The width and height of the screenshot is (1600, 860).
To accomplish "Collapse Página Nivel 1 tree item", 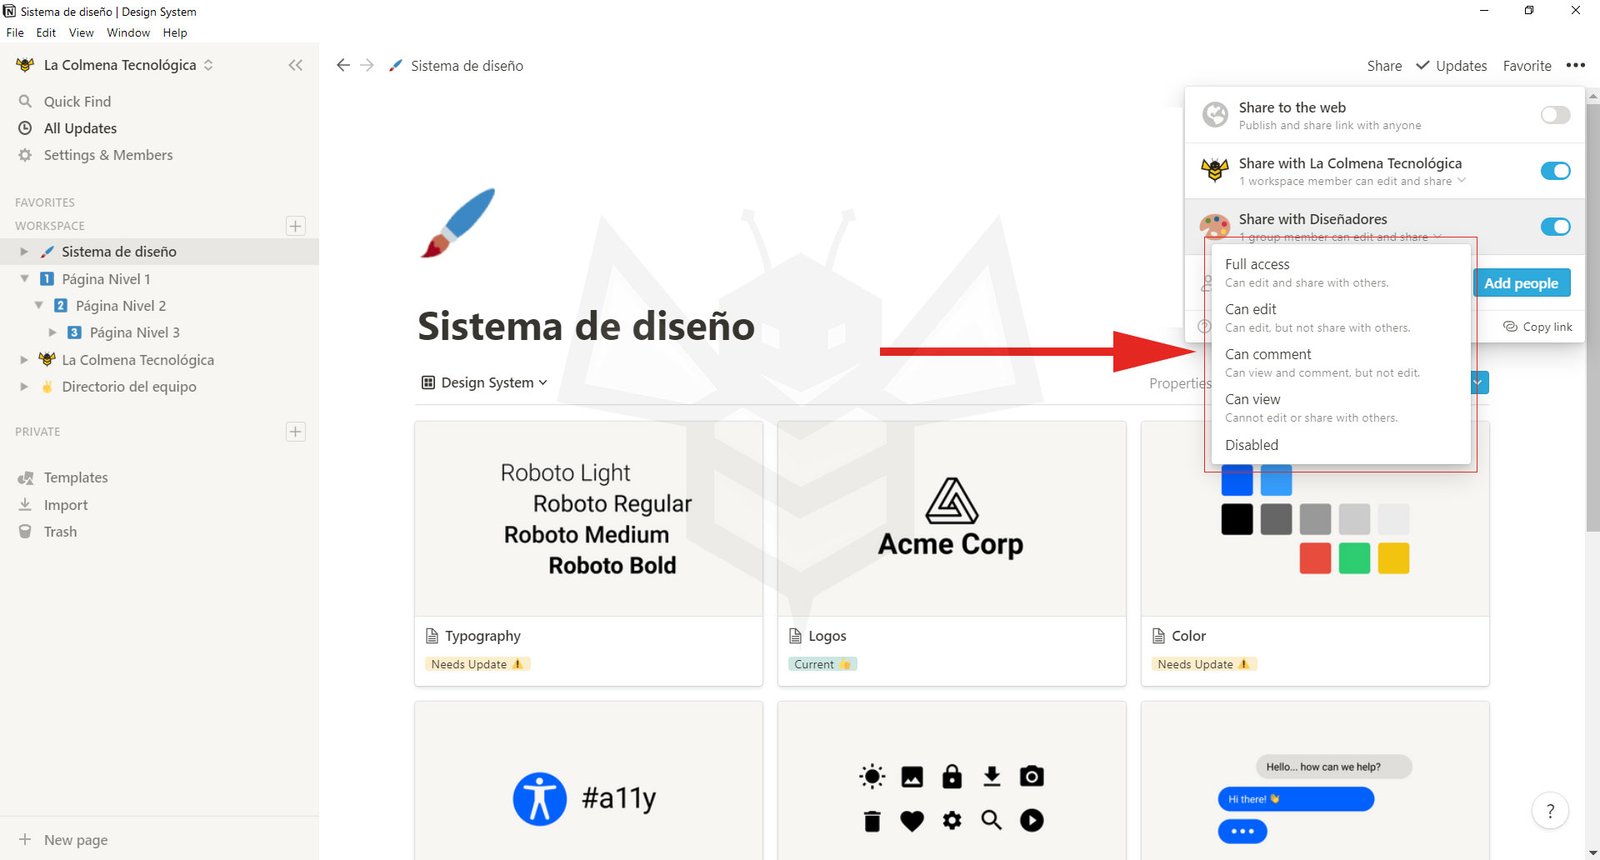I will [24, 279].
